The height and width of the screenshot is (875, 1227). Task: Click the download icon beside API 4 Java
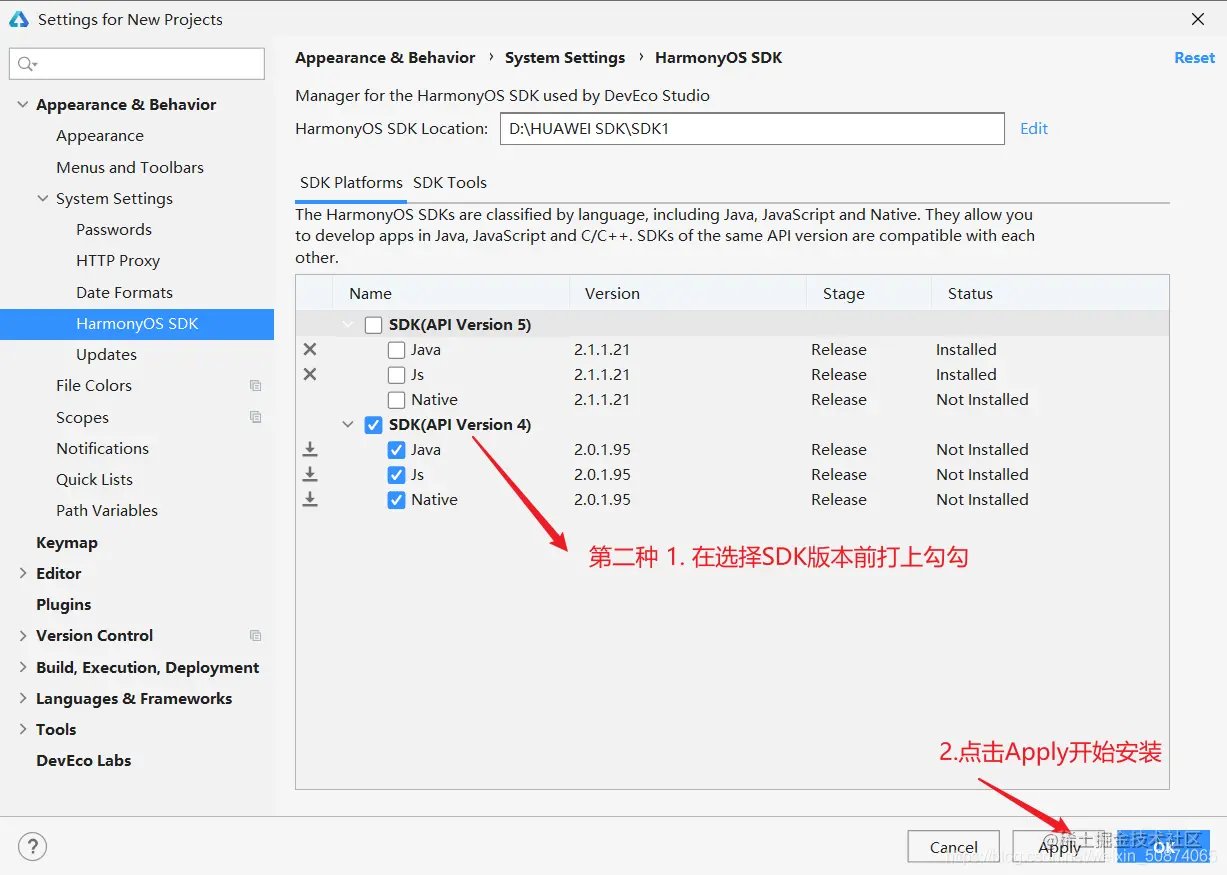(310, 449)
